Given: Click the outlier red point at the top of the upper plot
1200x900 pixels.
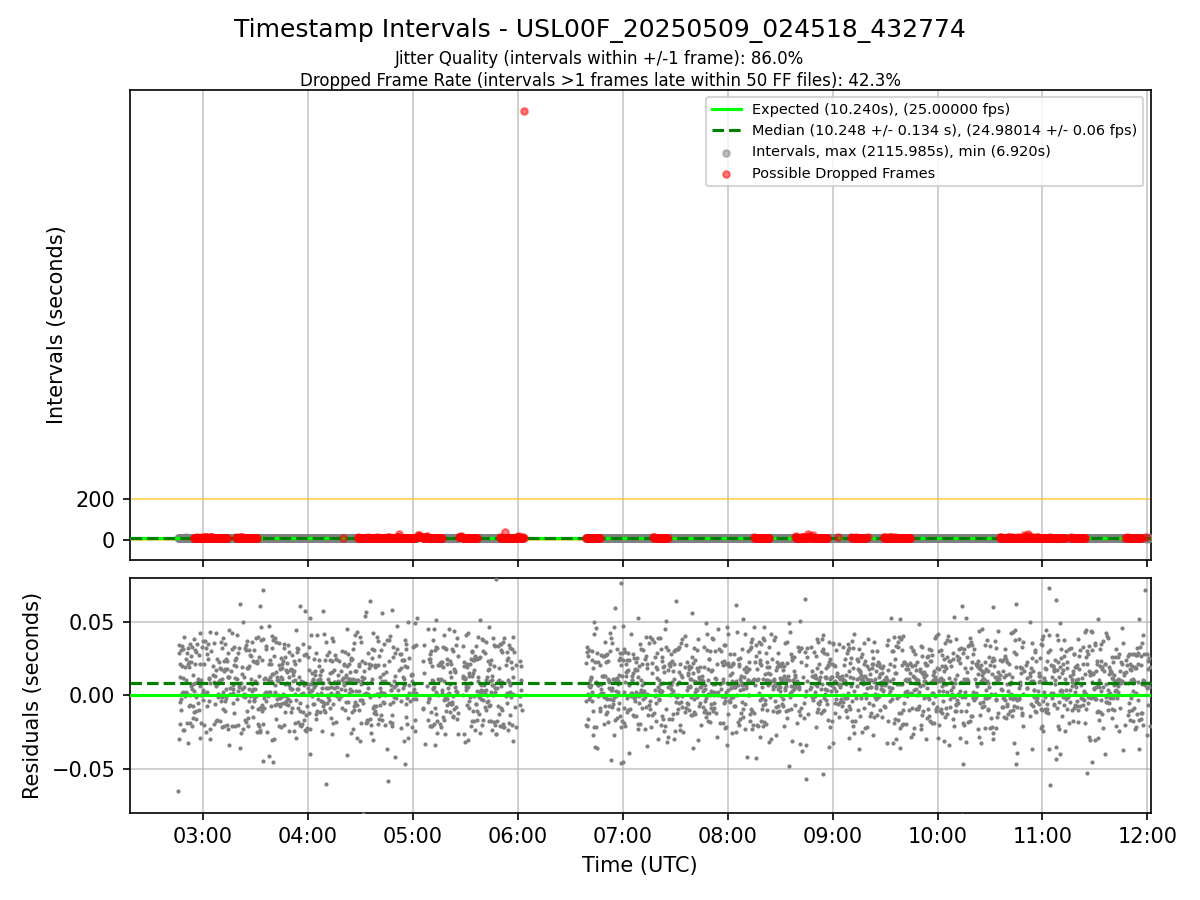Looking at the screenshot, I should (524, 111).
